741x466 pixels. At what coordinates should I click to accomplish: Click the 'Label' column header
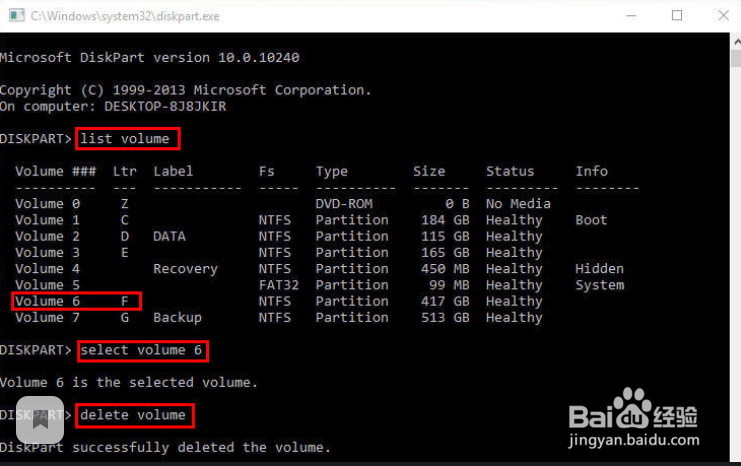(173, 171)
